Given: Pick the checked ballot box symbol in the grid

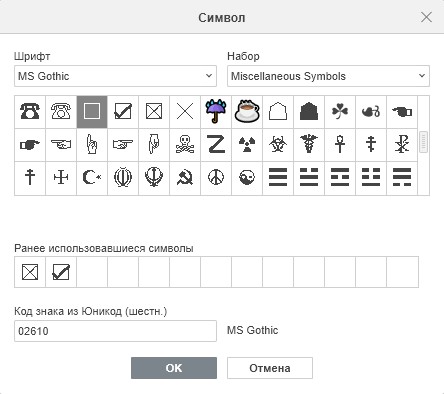Looking at the screenshot, I should (x=123, y=112).
